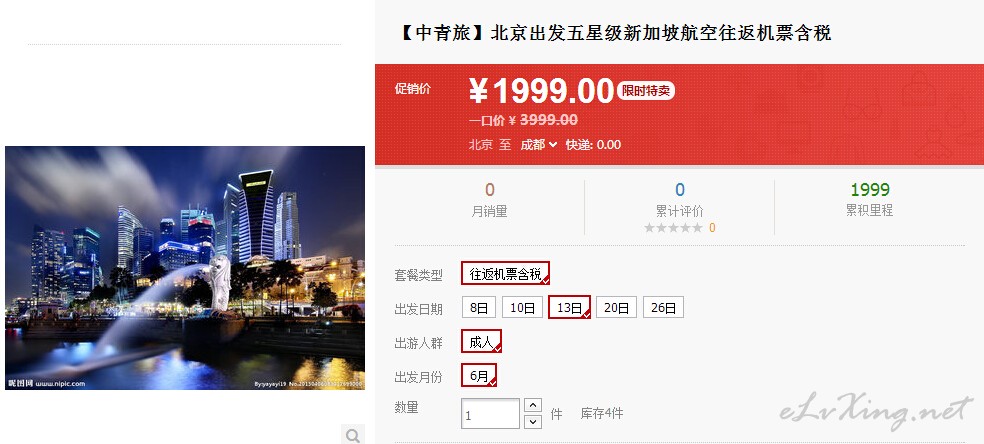Click the five-star rating icons
The height and width of the screenshot is (444, 984).
(673, 228)
